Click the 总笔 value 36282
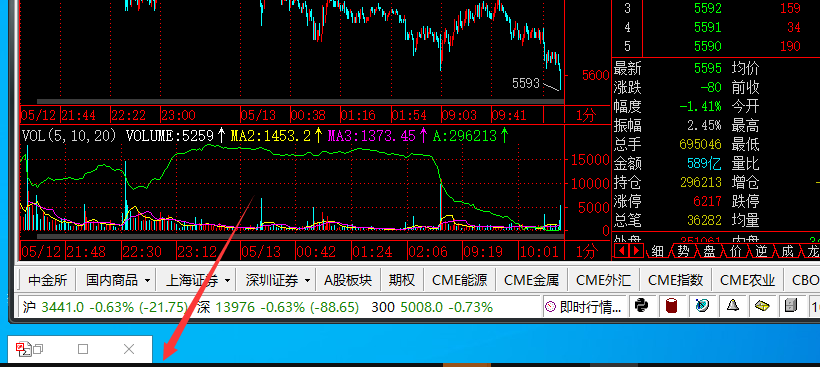Screen dimensions: 820x367 (x=704, y=220)
